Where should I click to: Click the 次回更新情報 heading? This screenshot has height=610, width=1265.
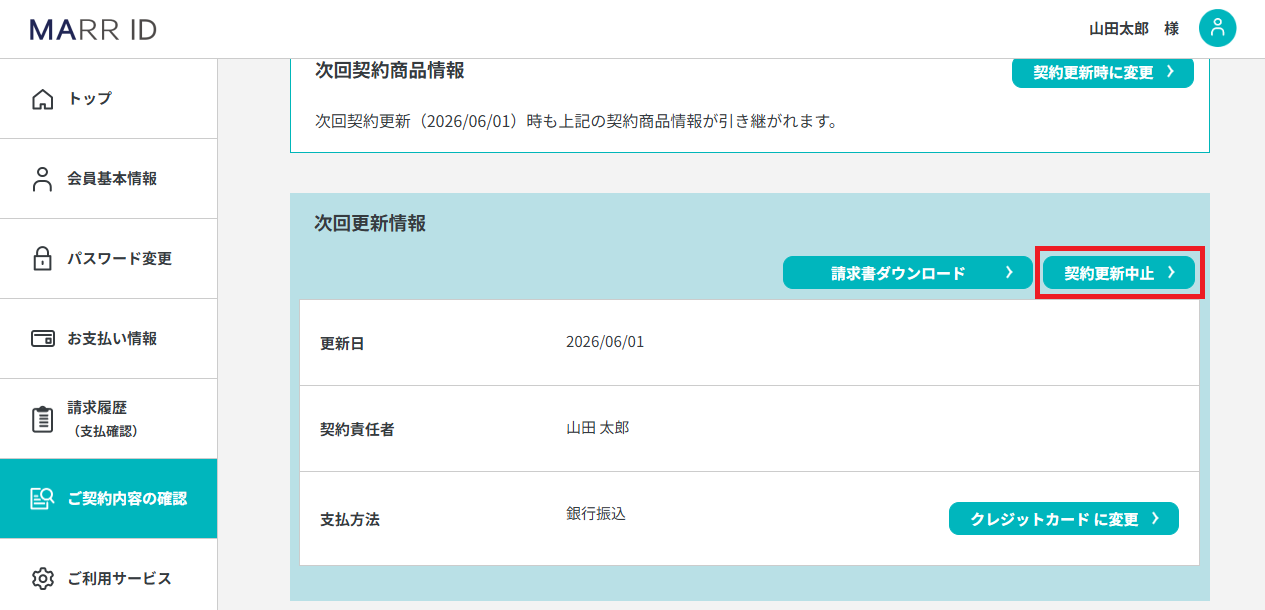[x=371, y=224]
